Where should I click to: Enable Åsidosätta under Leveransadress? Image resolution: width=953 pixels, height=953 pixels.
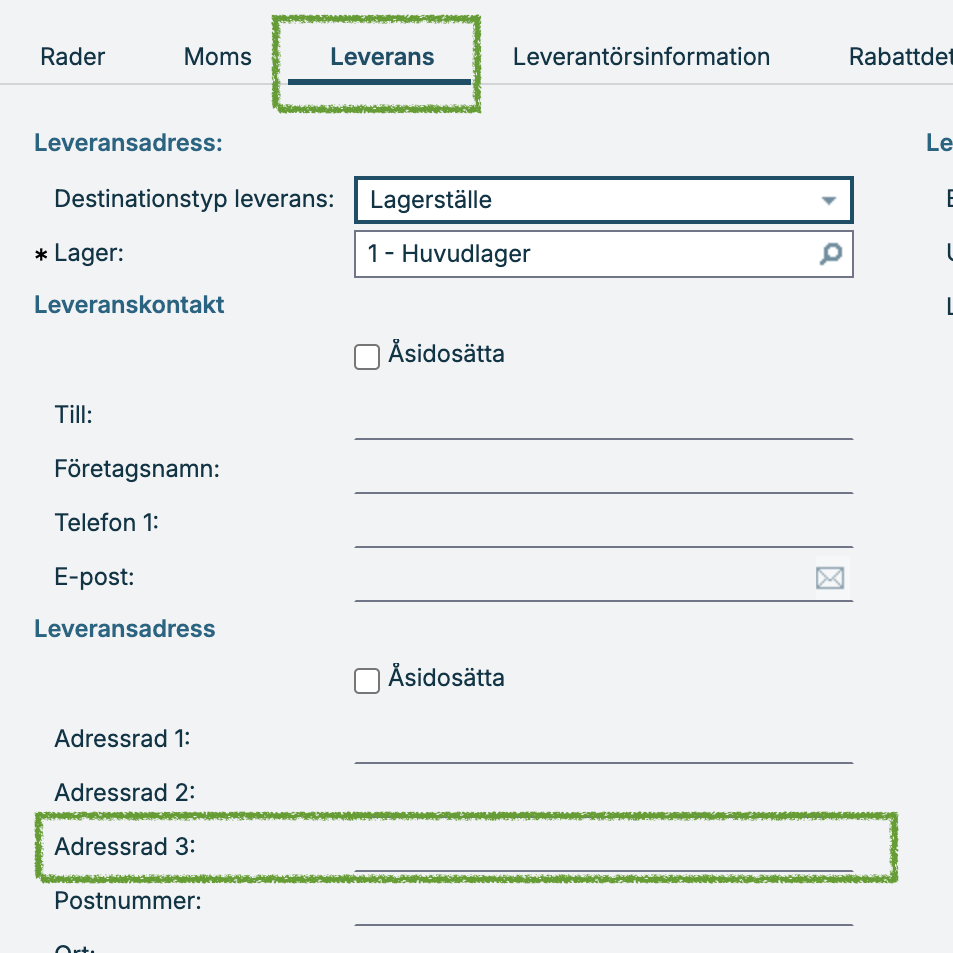367,681
